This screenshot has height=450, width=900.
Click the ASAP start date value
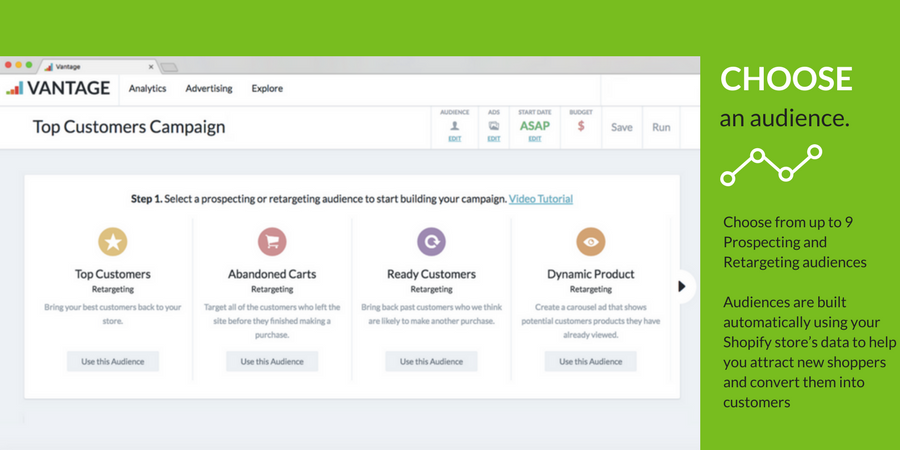coord(534,126)
